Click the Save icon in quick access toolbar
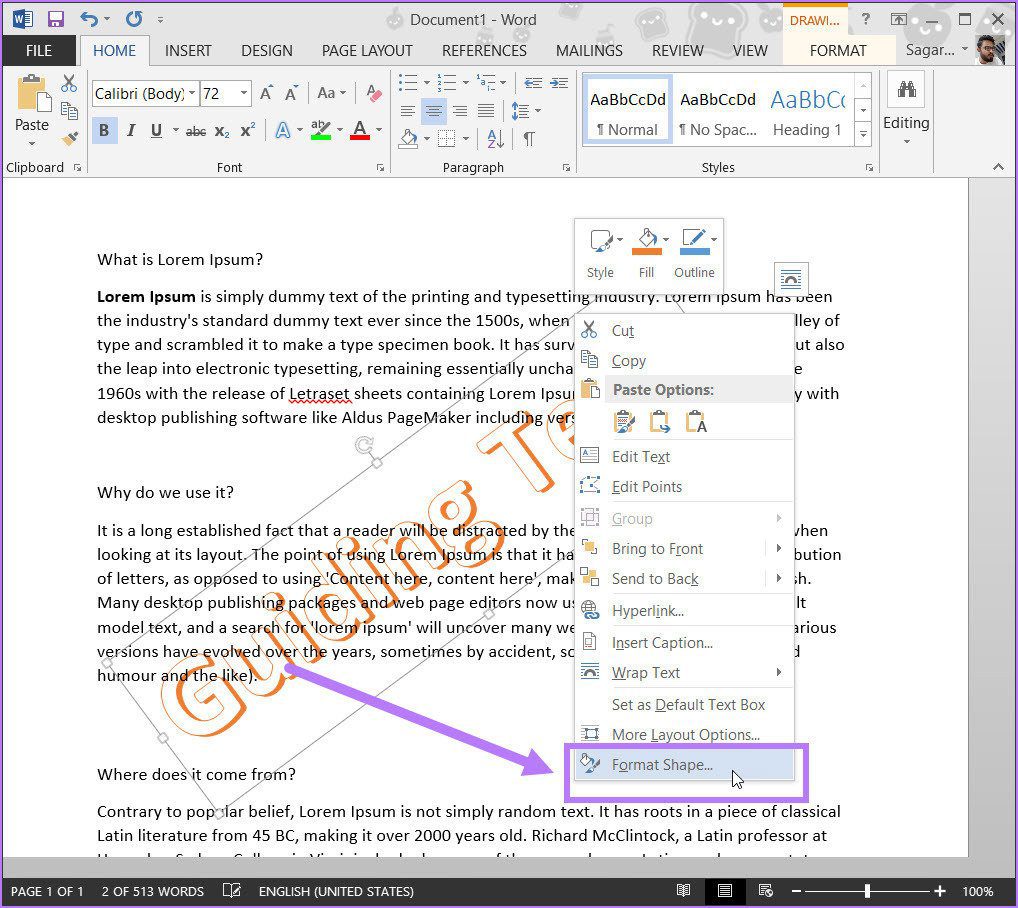This screenshot has height=908, width=1018. pos(56,19)
